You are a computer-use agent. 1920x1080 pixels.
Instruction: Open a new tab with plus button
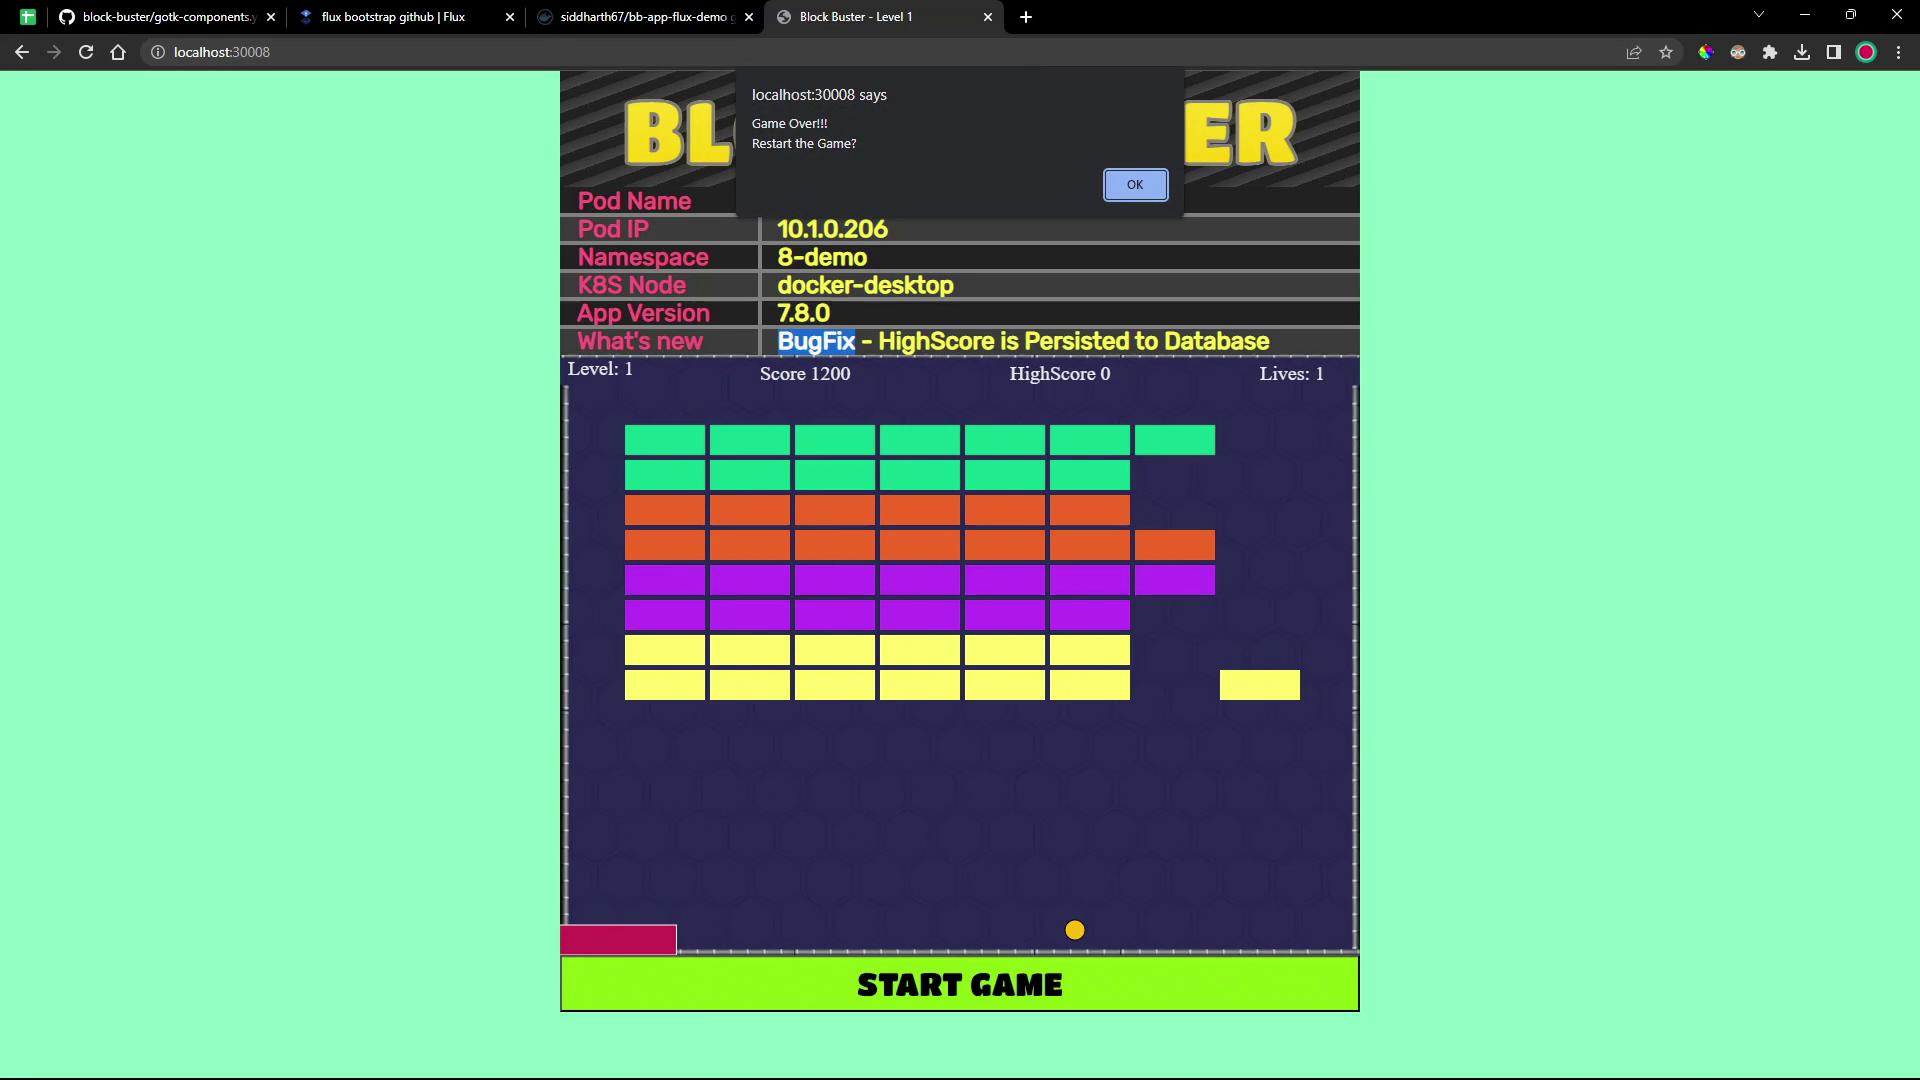(x=1026, y=17)
